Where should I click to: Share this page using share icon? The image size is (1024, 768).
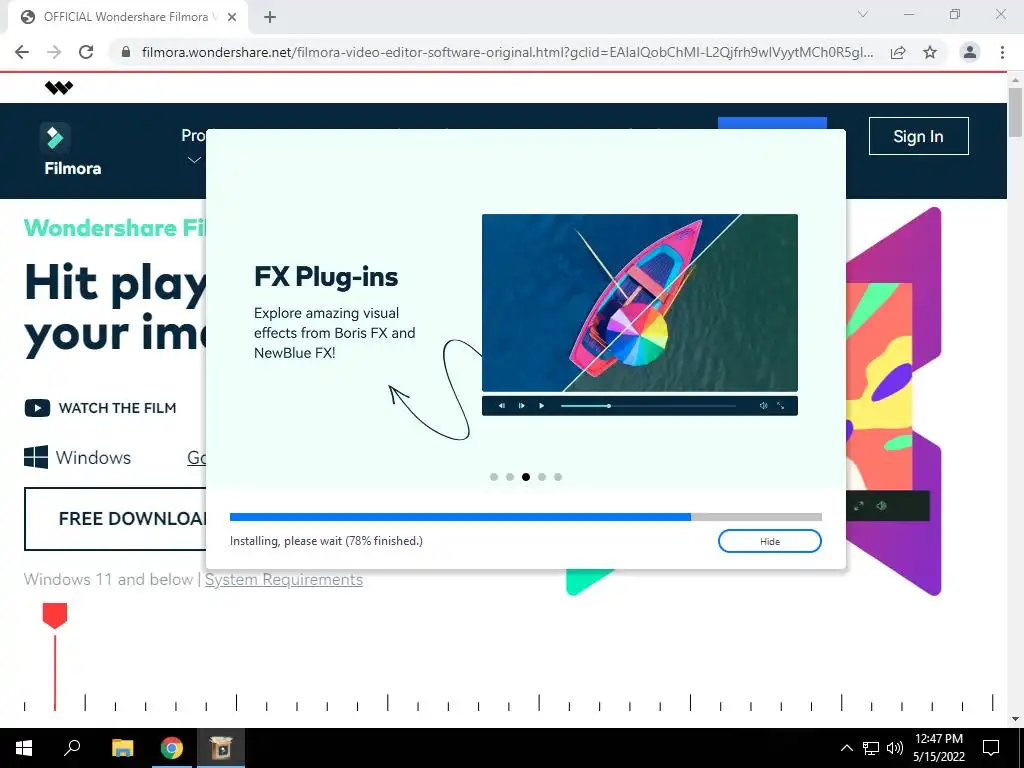[x=898, y=52]
